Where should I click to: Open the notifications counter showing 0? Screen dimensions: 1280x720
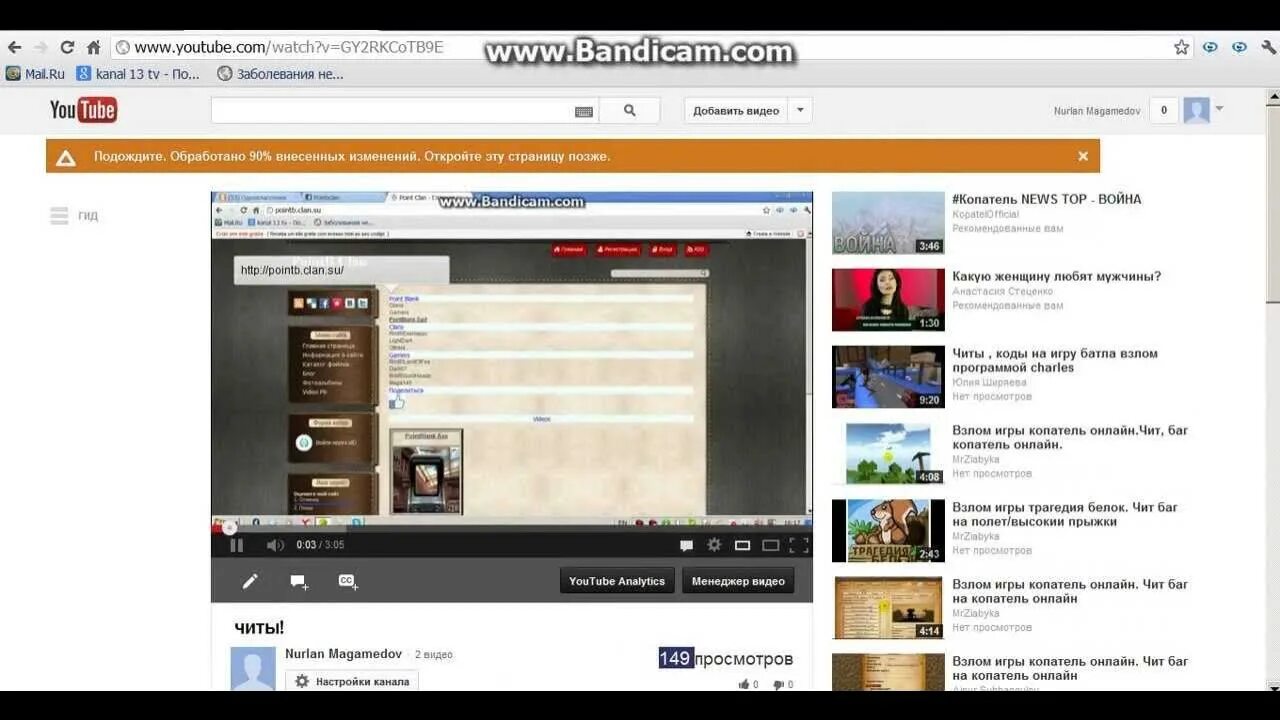1163,111
